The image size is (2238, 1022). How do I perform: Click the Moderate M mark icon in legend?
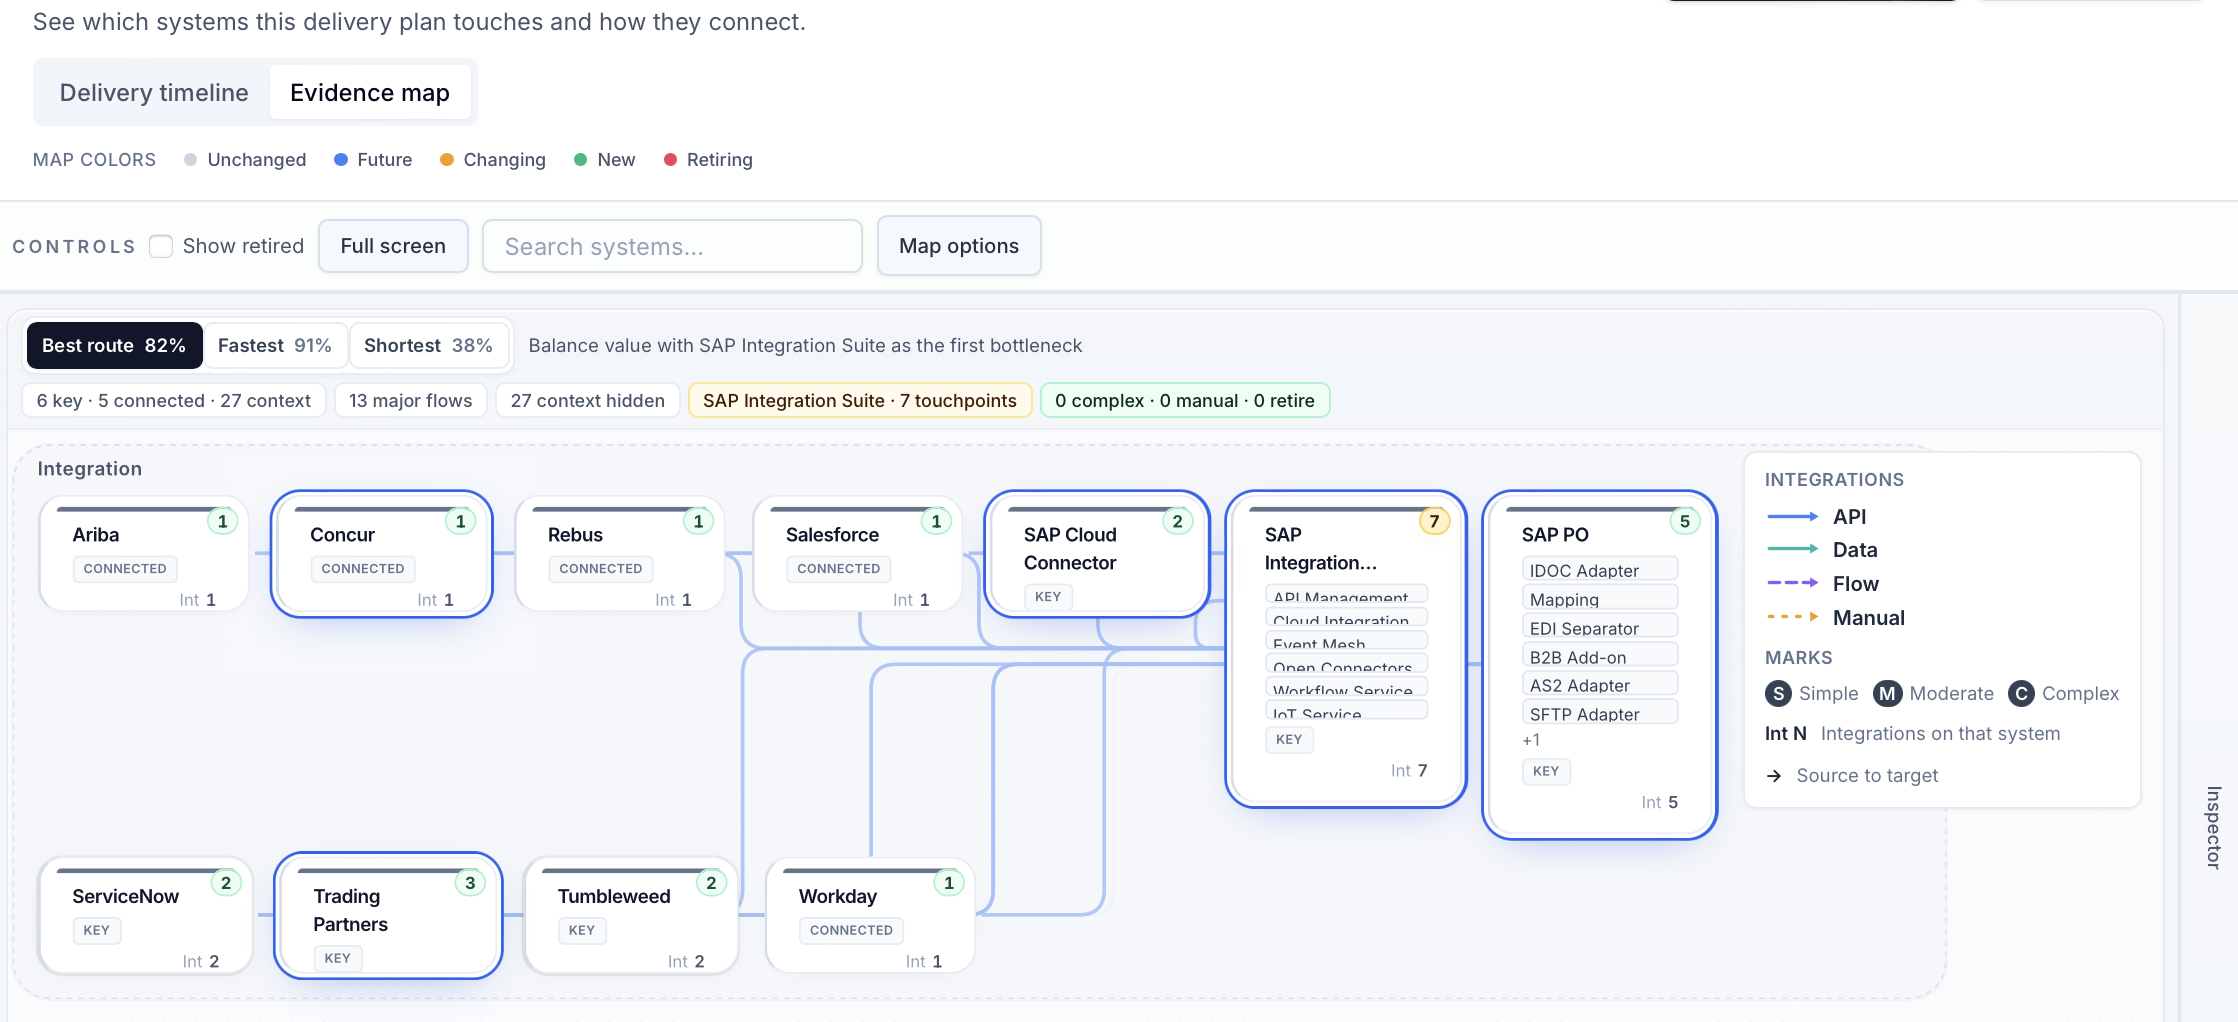(1887, 693)
